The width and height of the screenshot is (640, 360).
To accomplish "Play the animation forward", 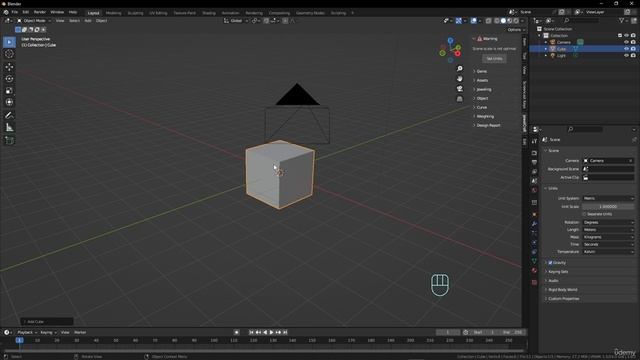I will [x=271, y=332].
